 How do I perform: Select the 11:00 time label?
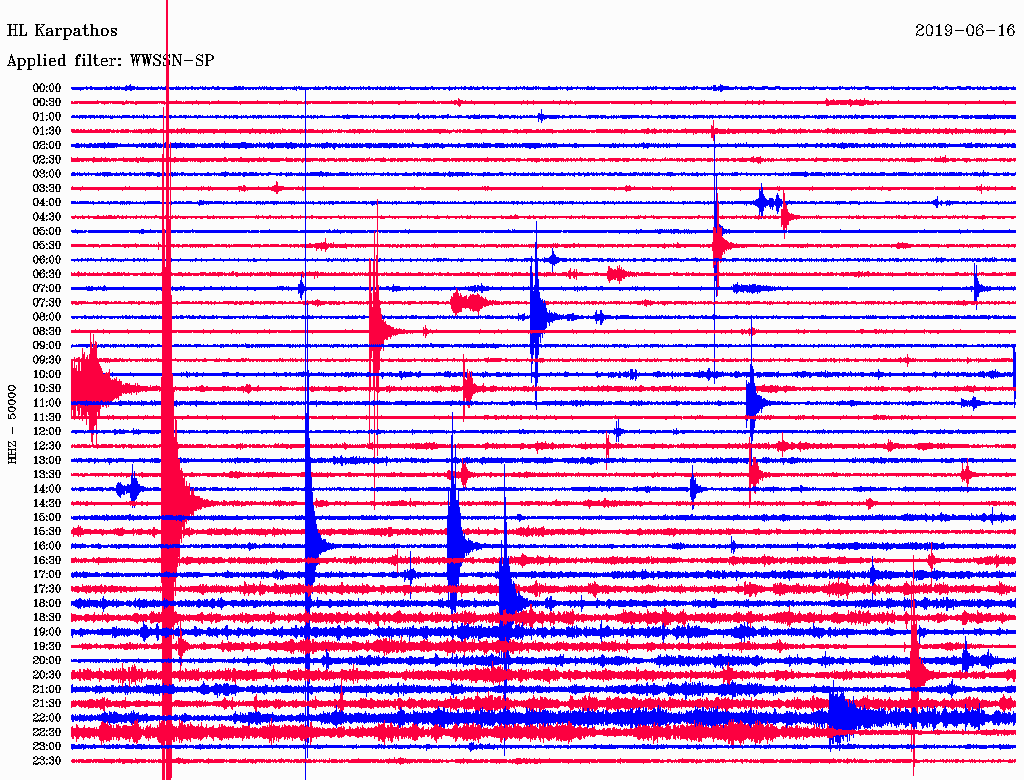pyautogui.click(x=47, y=403)
